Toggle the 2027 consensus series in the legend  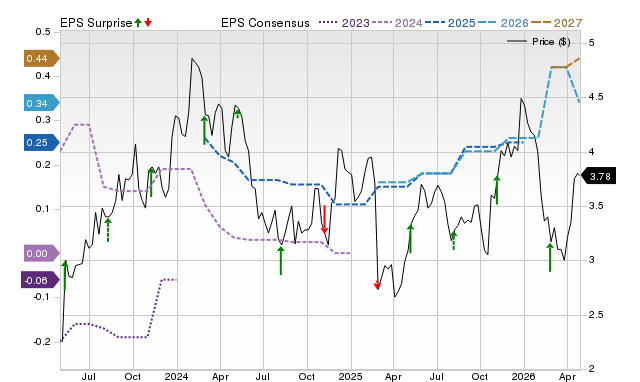(556, 23)
